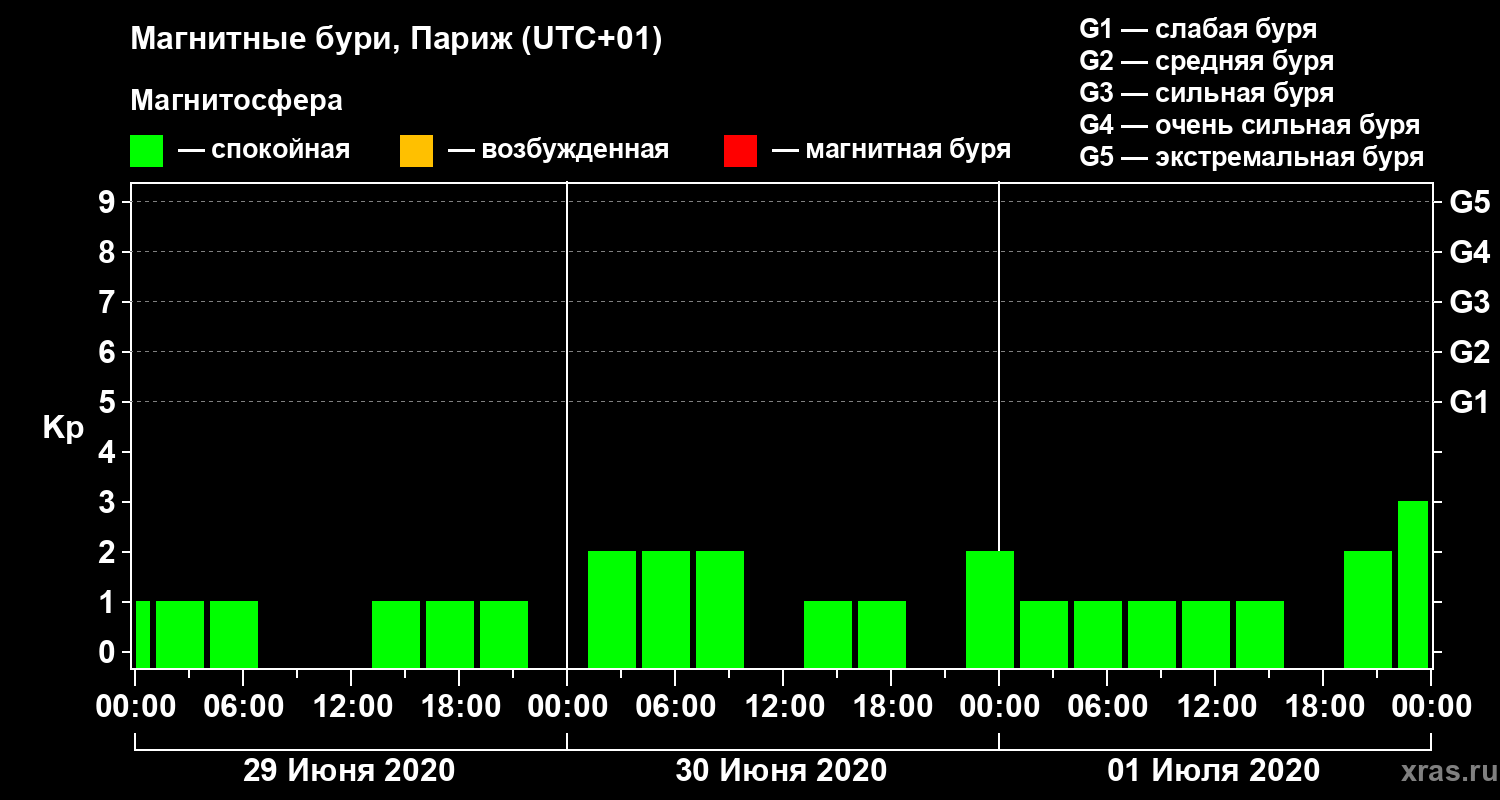
Task: Click the "01 Июля 2020" date label
Action: tap(1213, 771)
